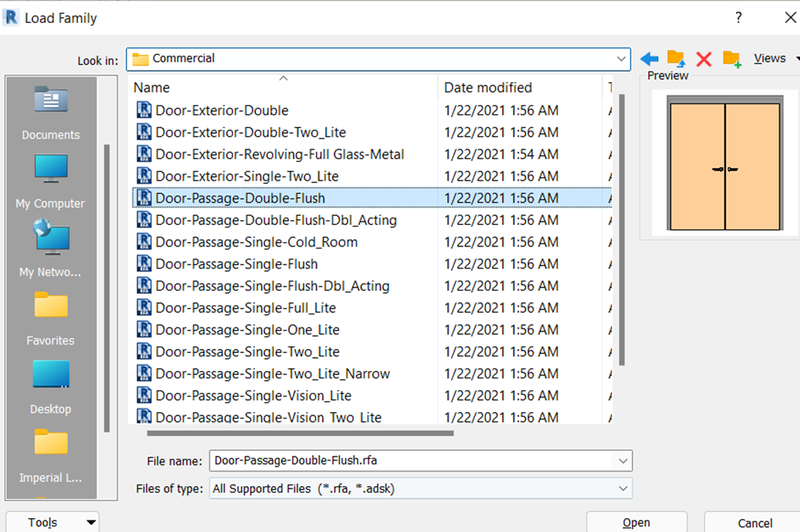Expand the Files of type dropdown
Viewport: 800px width, 532px height.
(623, 488)
